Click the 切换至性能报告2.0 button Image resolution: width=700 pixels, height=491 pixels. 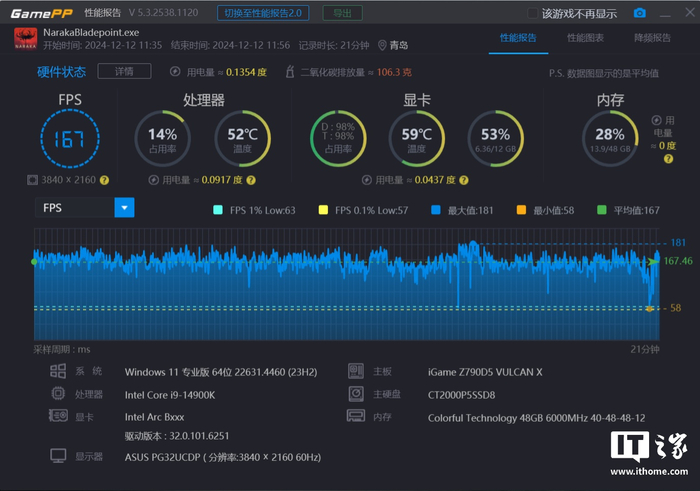tap(263, 13)
